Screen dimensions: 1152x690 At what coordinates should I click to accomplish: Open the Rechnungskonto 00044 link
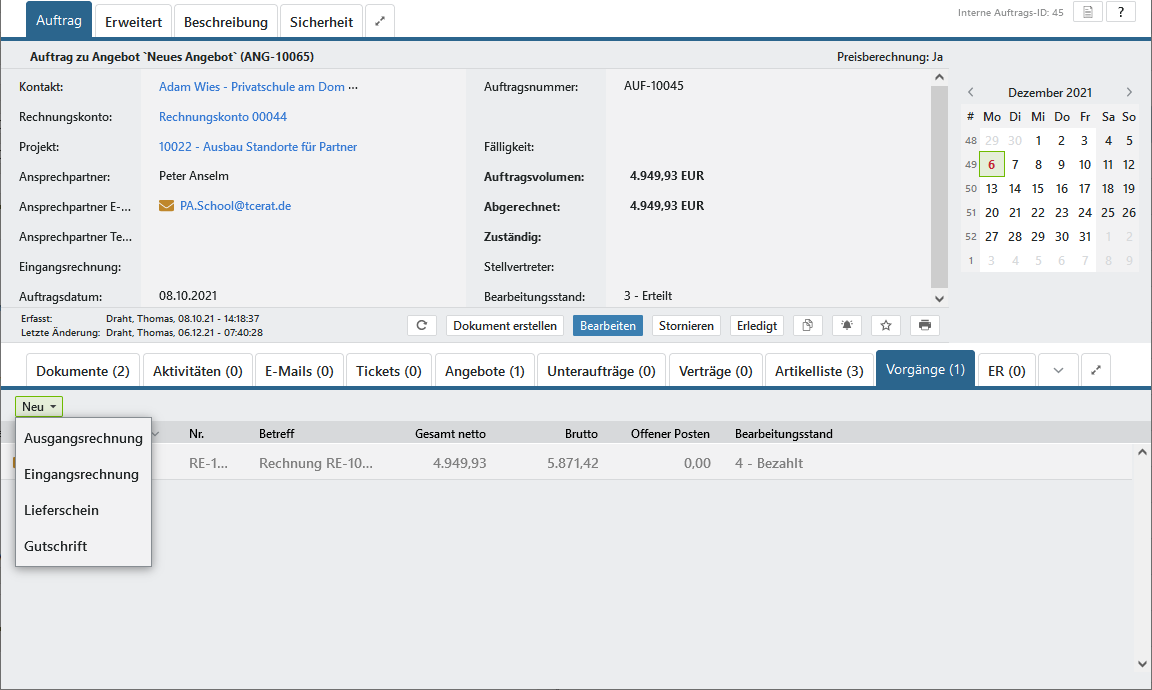(223, 117)
